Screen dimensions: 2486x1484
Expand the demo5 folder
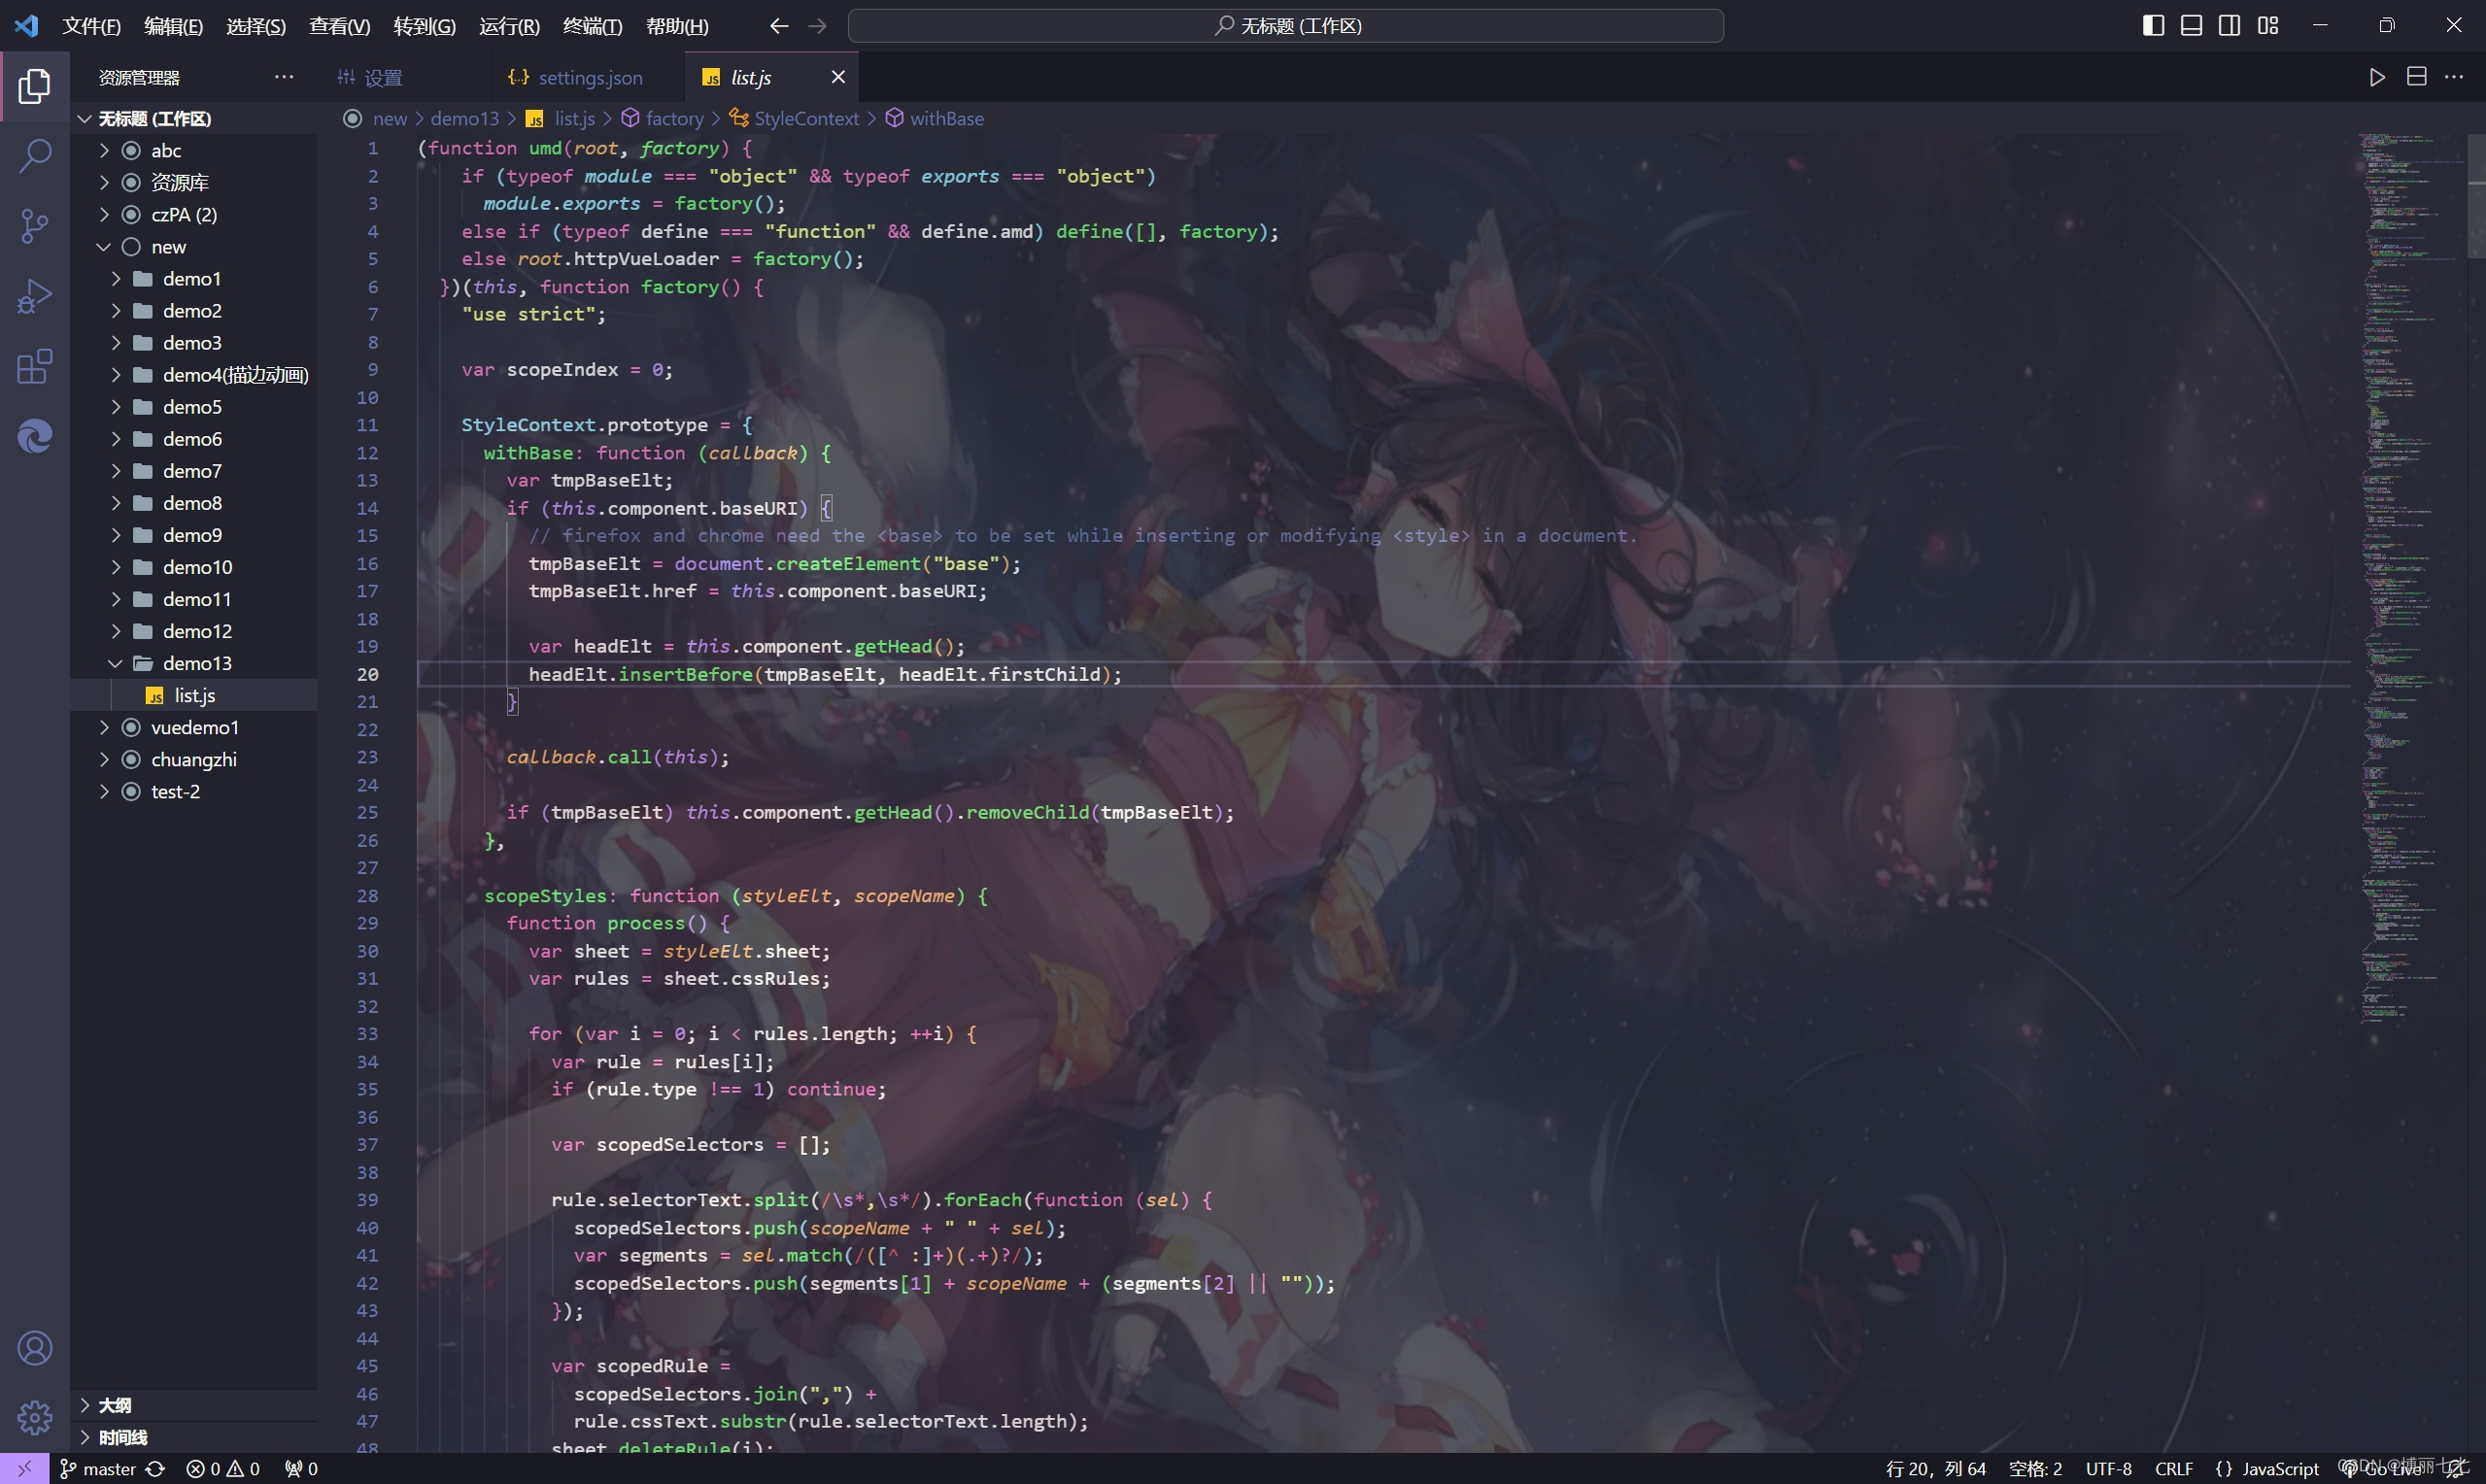coord(192,407)
